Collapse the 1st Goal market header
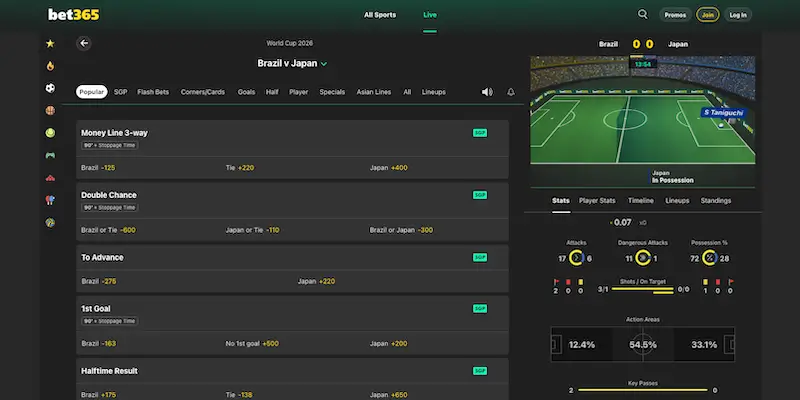The image size is (800, 400). (x=292, y=314)
